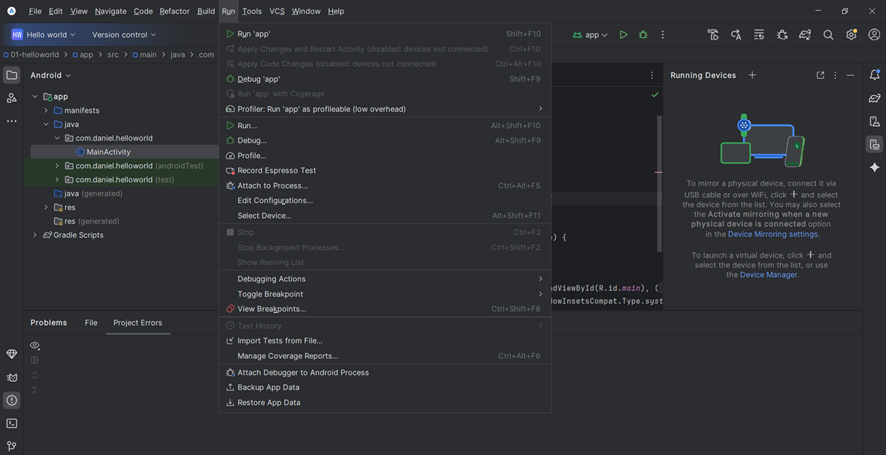Add a device with the plus icon
The image size is (886, 455).
tap(752, 75)
